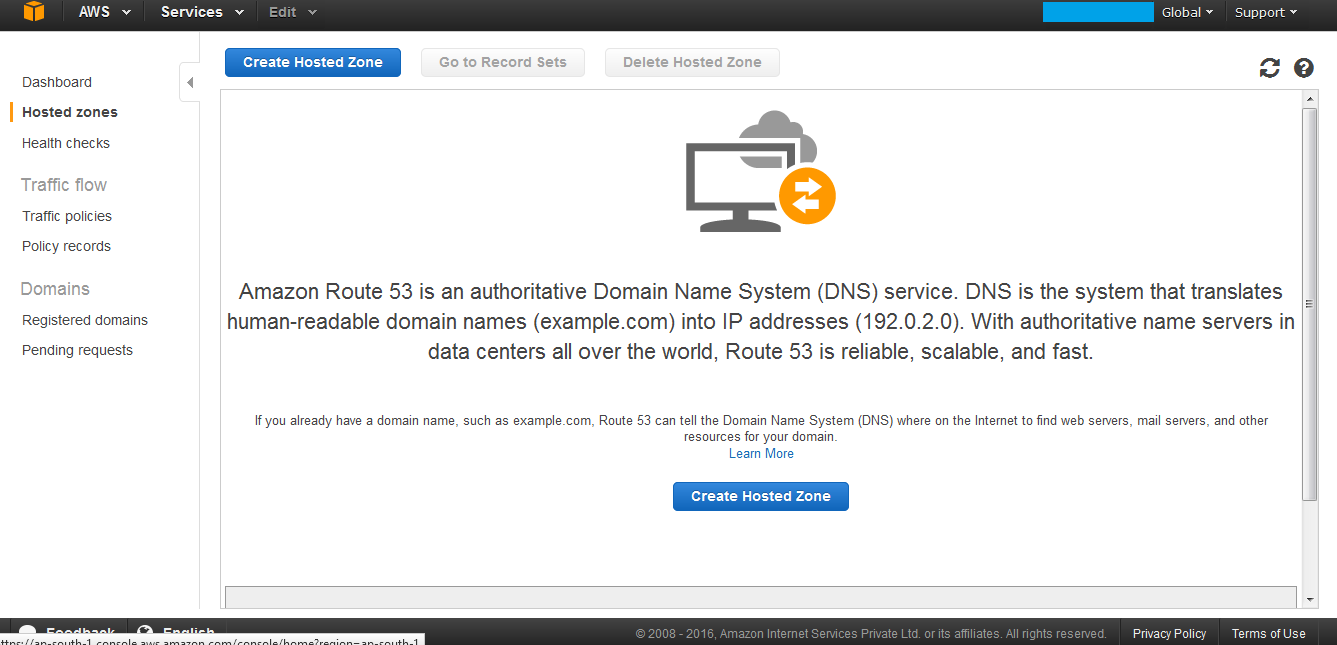Click Create Hosted Zone in the toolbar
Viewport: 1337px width, 645px height.
coord(312,62)
